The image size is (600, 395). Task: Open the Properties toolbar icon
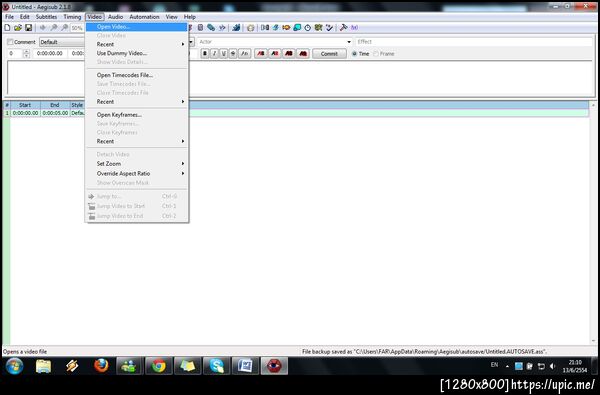(200, 28)
